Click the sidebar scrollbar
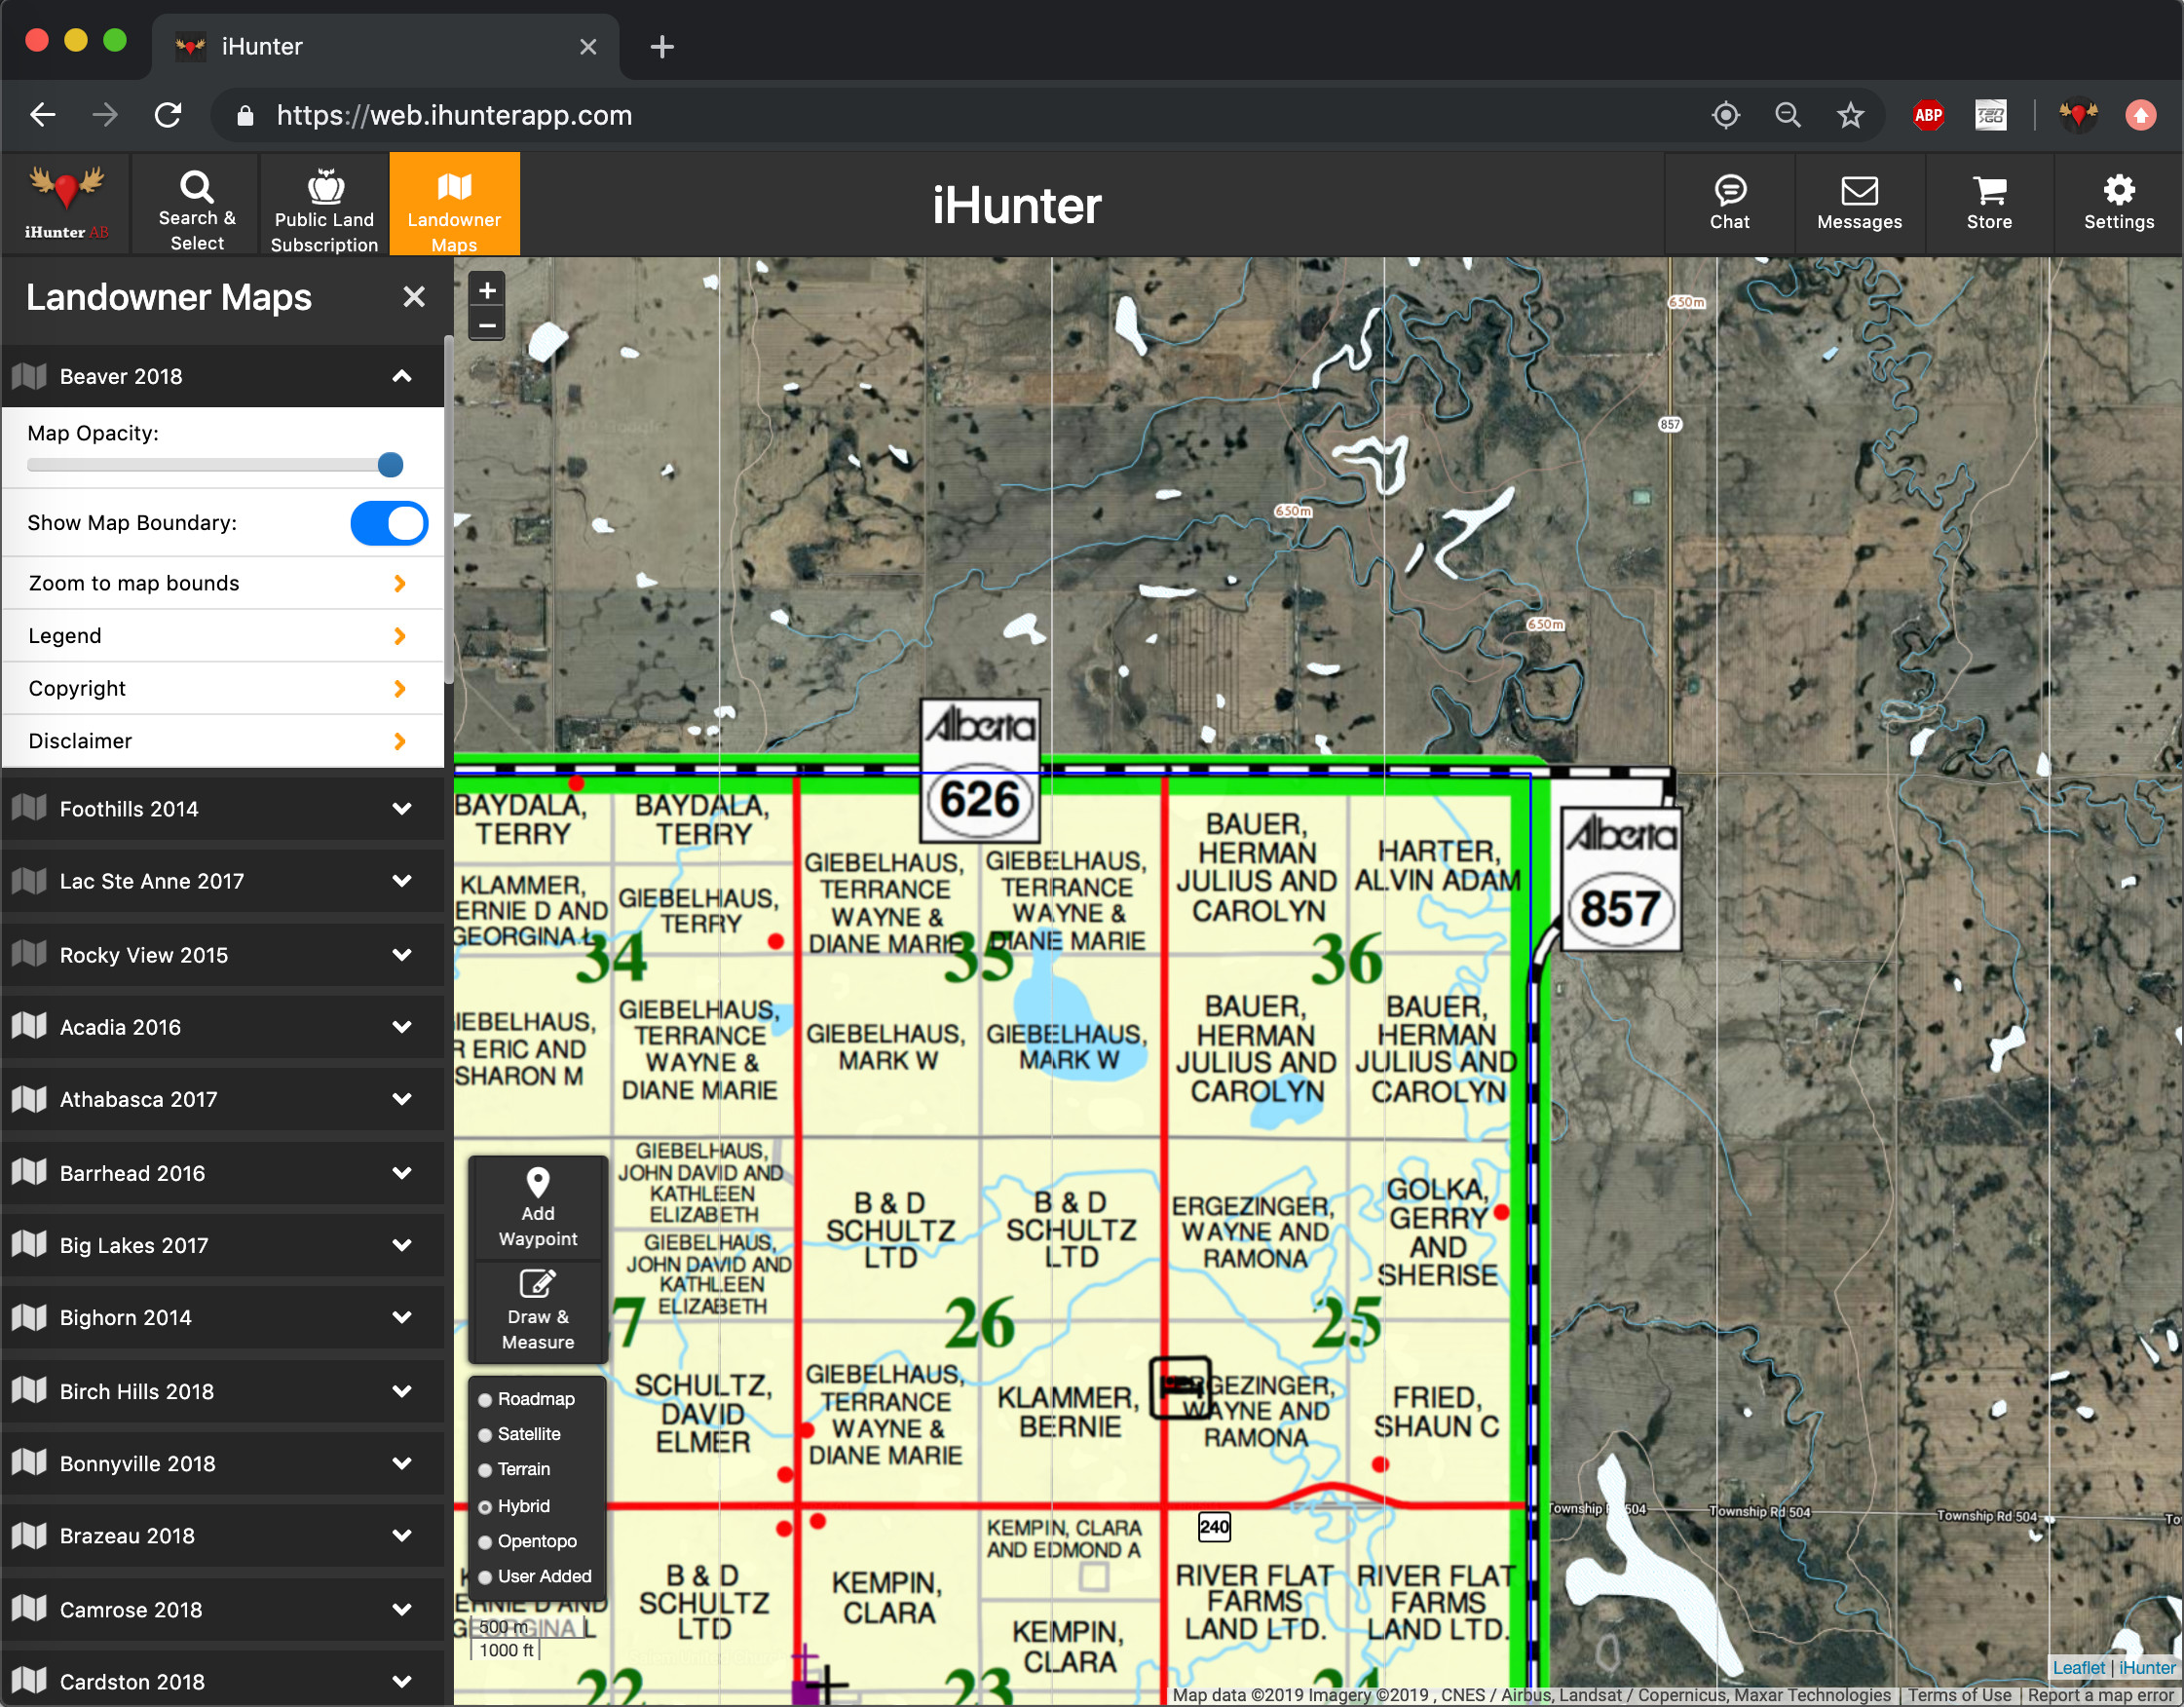The width and height of the screenshot is (2184, 1707). [449, 510]
